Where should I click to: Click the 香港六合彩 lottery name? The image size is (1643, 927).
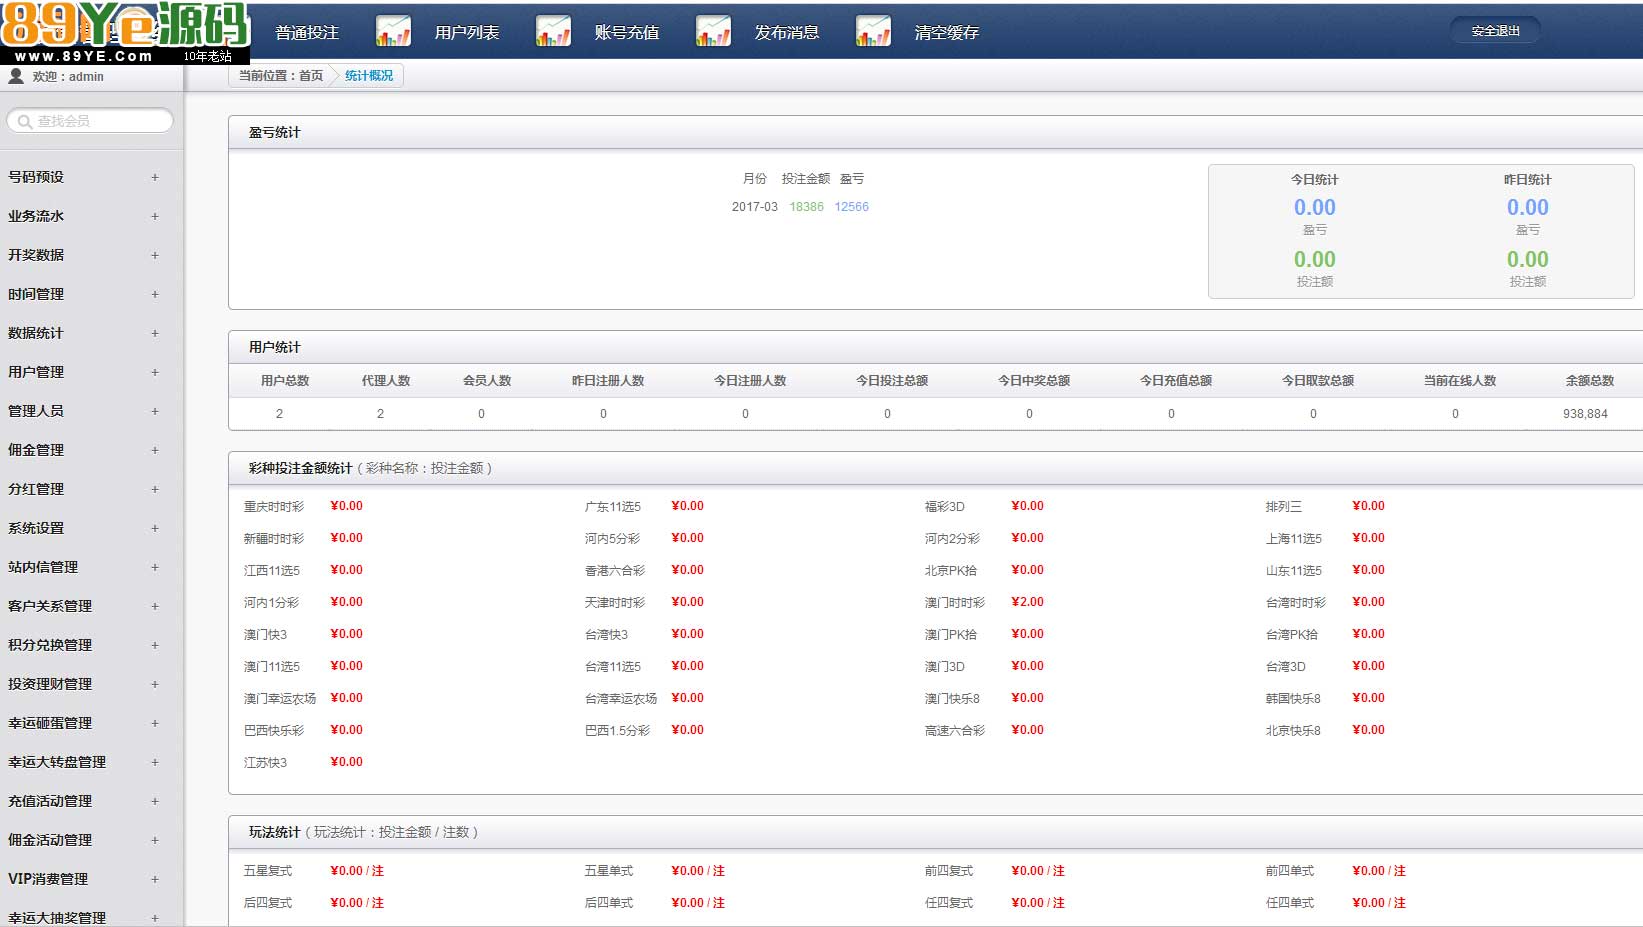tap(615, 571)
